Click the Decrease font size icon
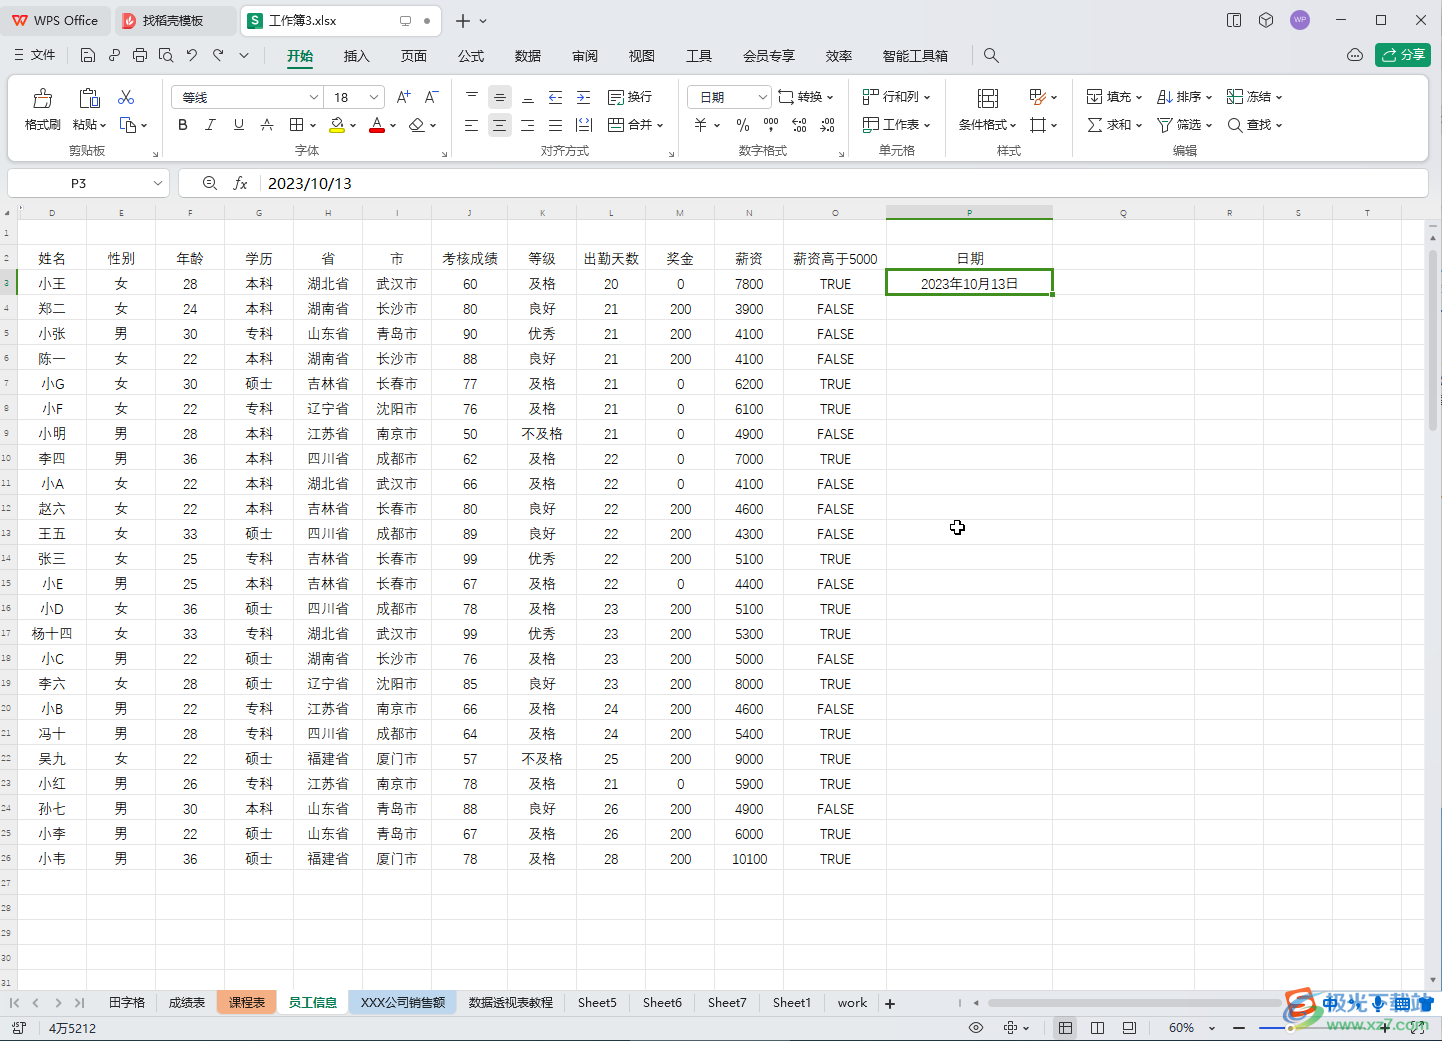Screen dimensions: 1442x1041 [x=431, y=97]
